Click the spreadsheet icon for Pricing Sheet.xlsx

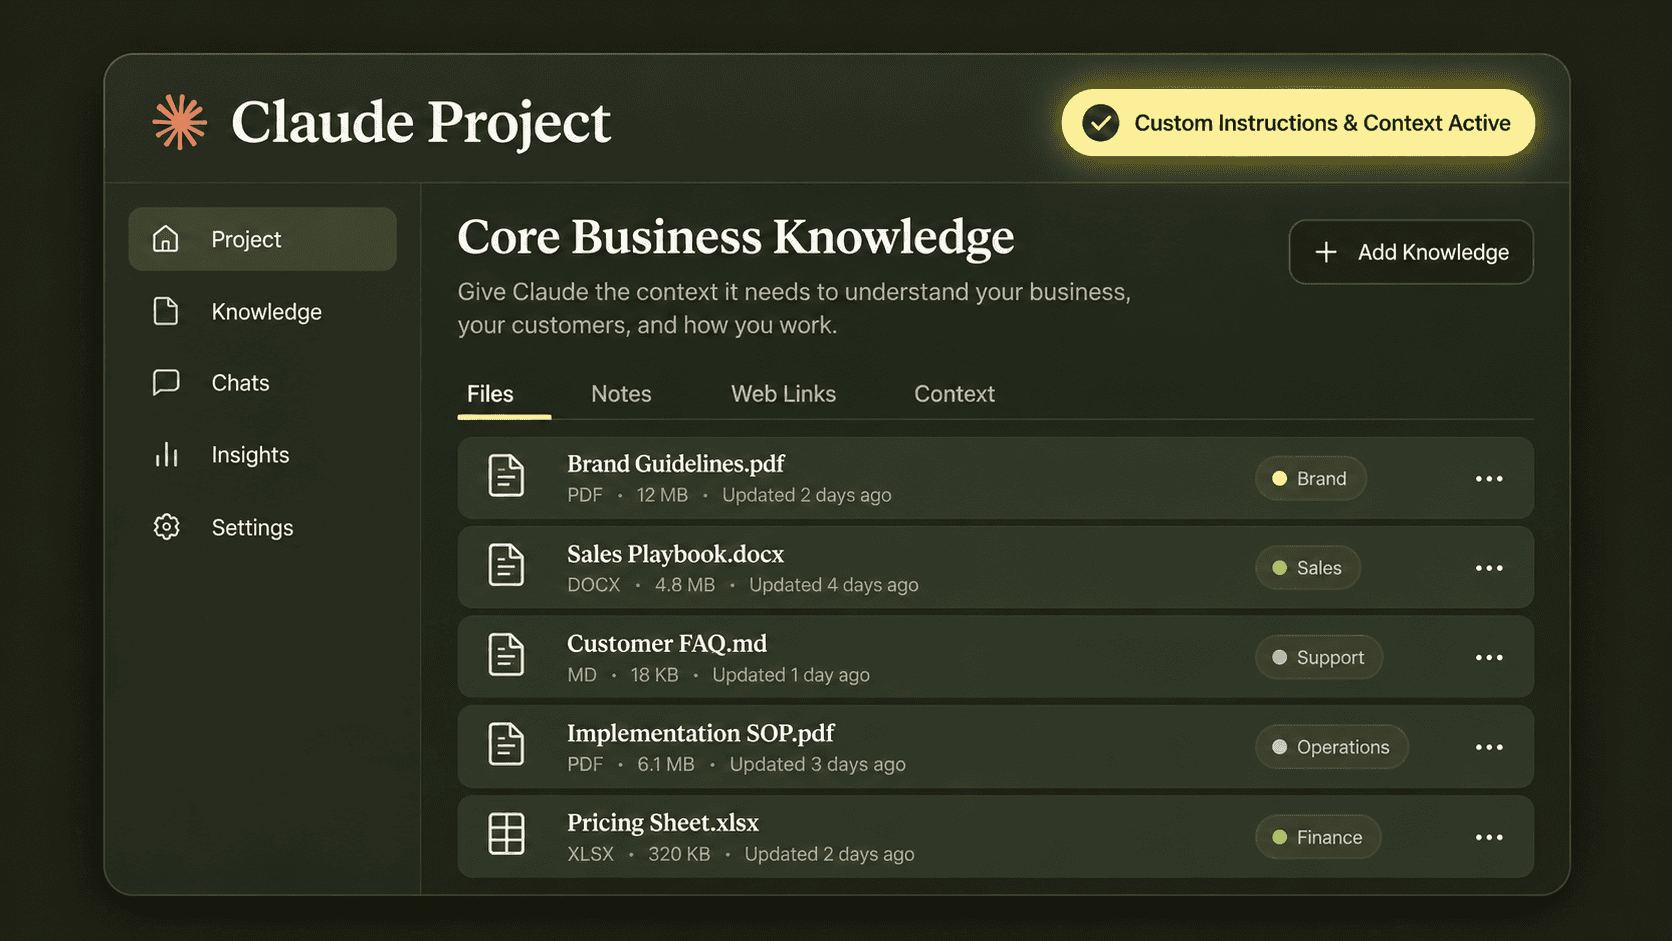click(x=506, y=834)
